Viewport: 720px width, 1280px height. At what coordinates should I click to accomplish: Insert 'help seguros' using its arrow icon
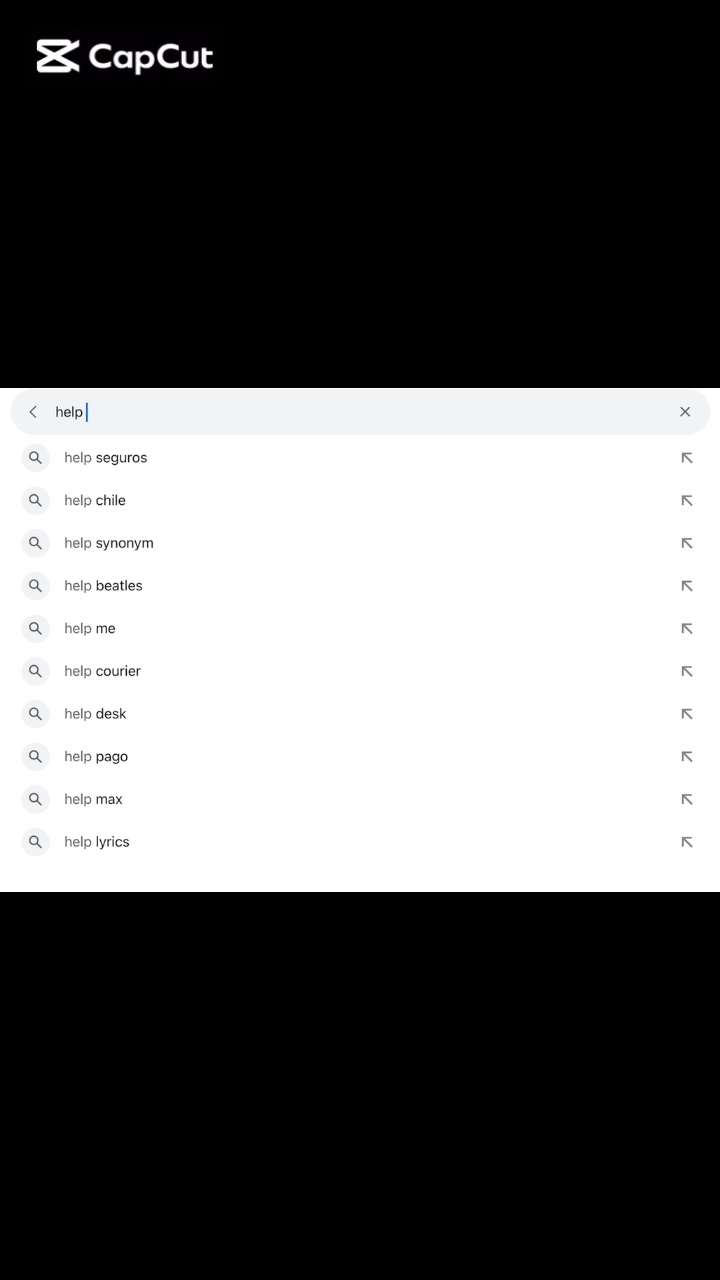[x=687, y=458]
